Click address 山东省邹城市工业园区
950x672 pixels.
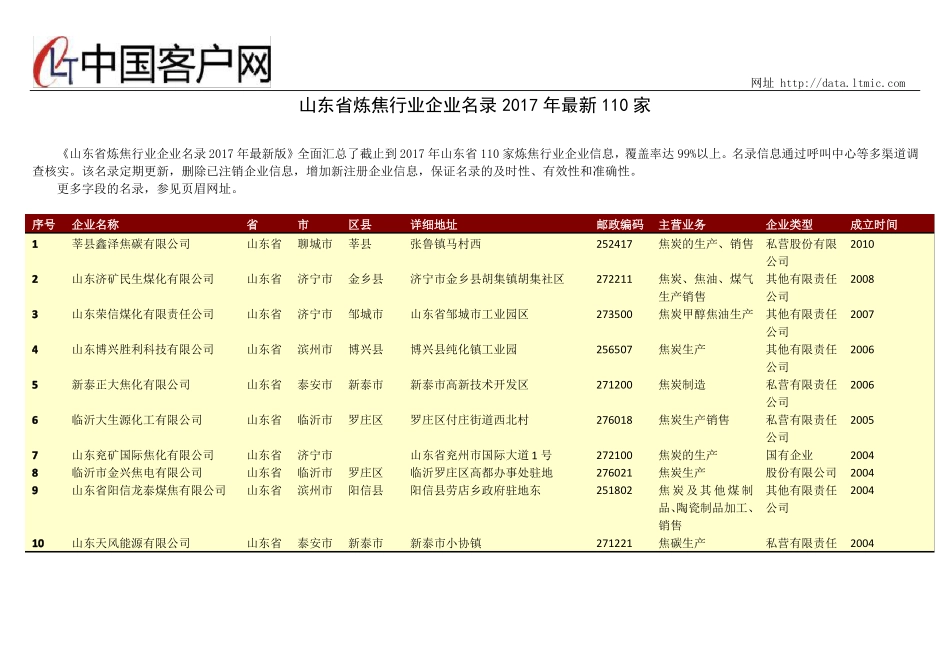click(470, 314)
